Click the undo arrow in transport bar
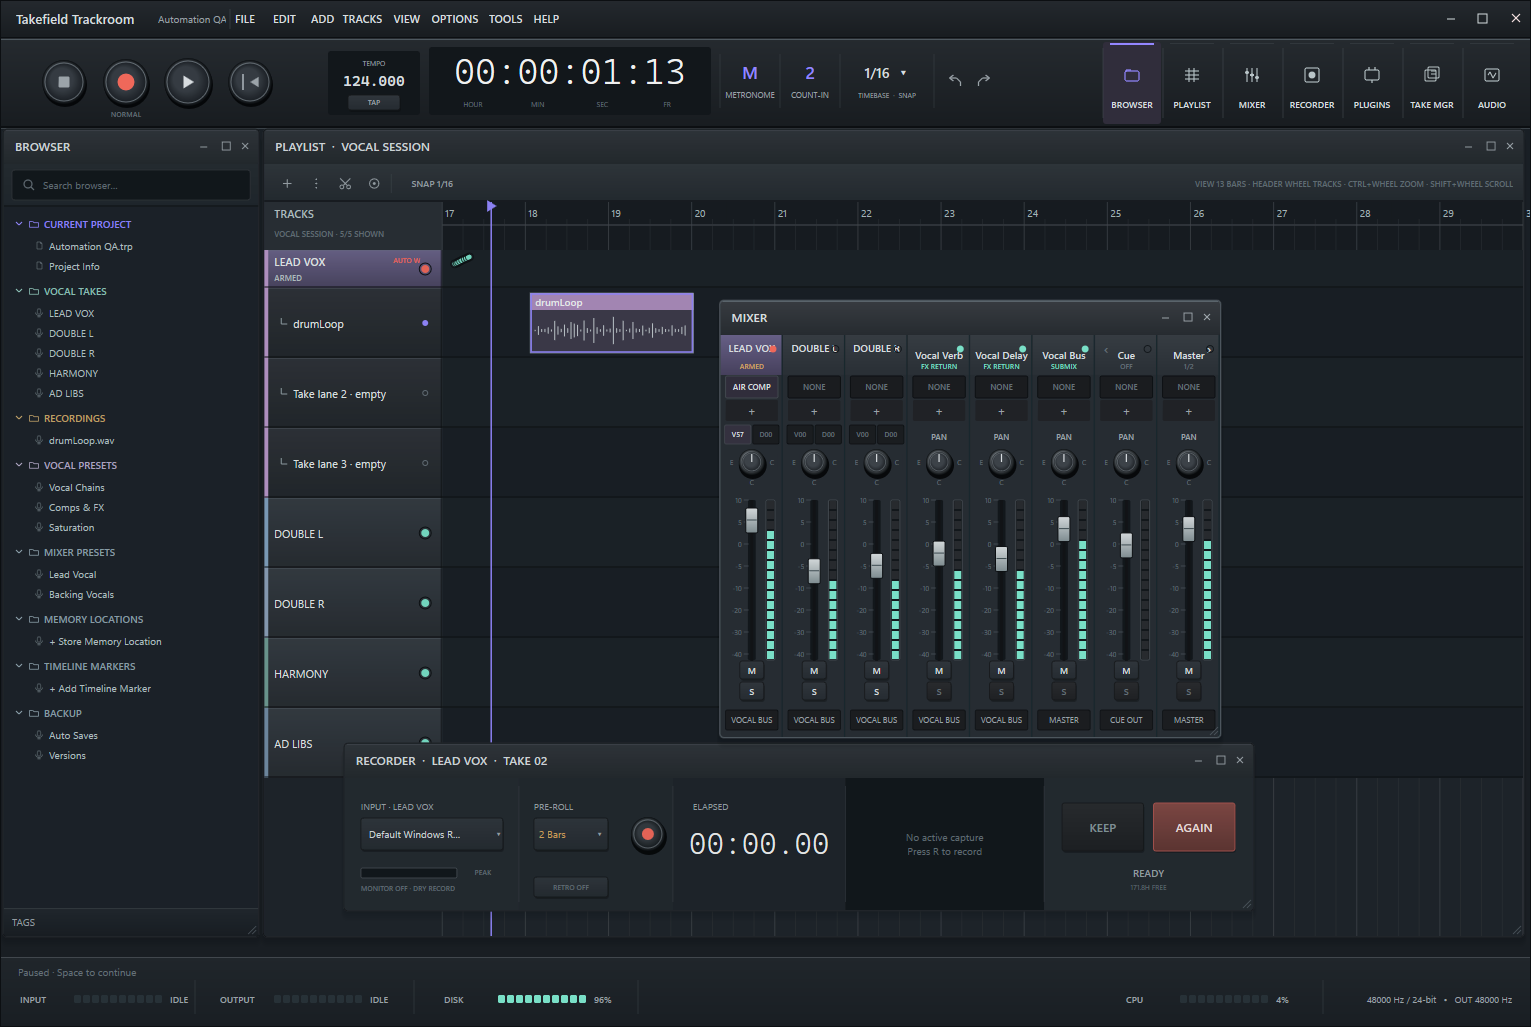This screenshot has height=1027, width=1531. click(955, 80)
